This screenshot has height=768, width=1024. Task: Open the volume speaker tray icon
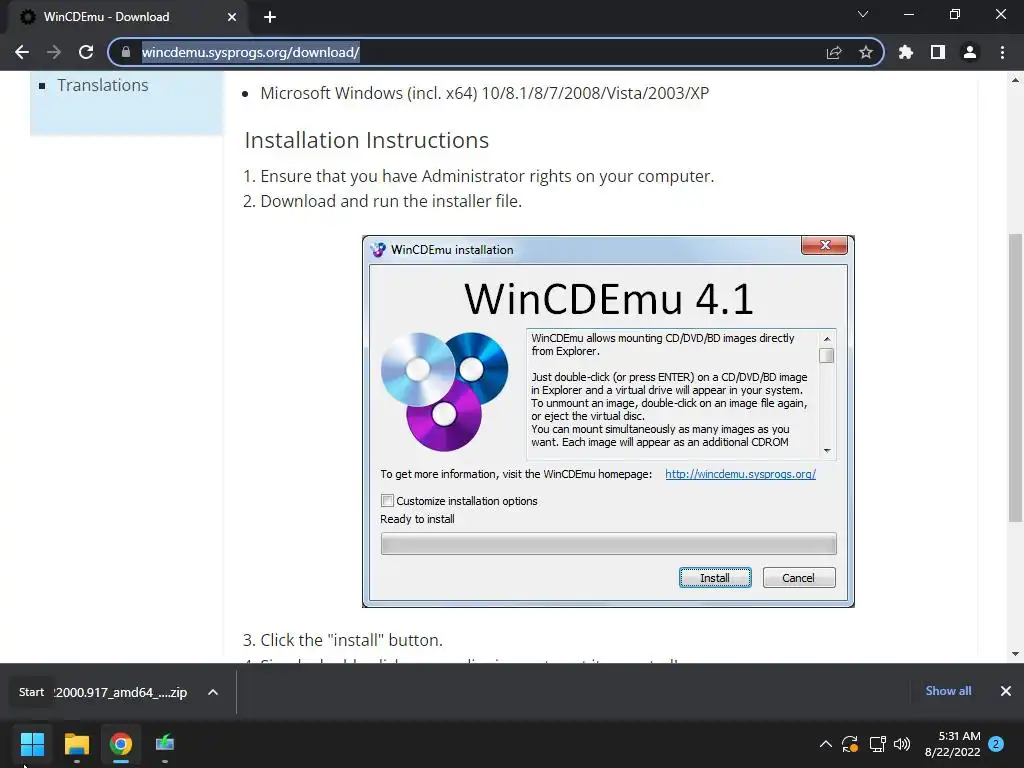click(x=902, y=744)
